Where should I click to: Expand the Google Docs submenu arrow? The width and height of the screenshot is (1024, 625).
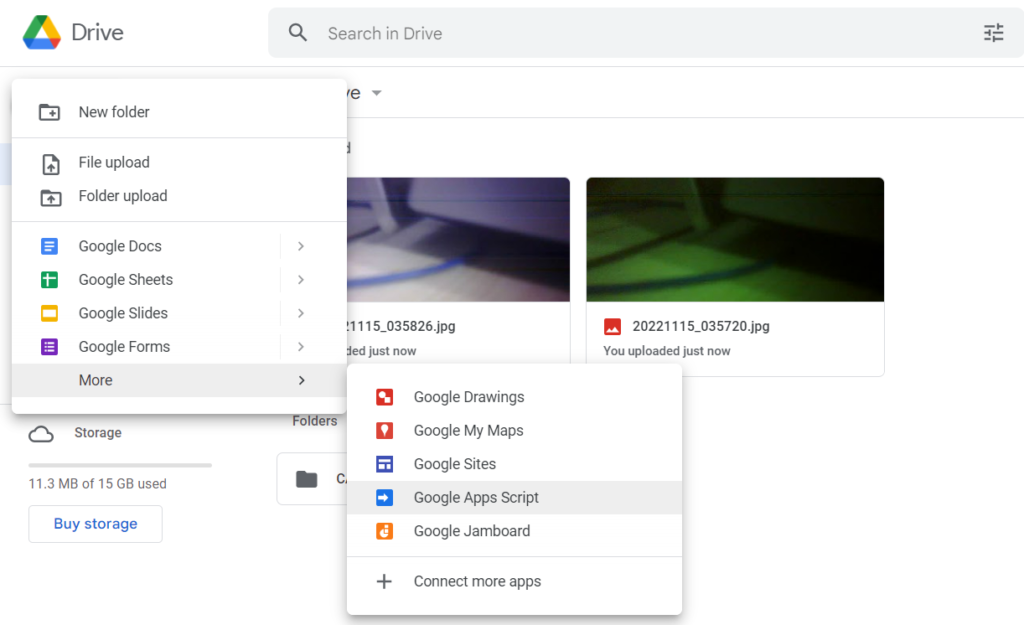click(301, 246)
